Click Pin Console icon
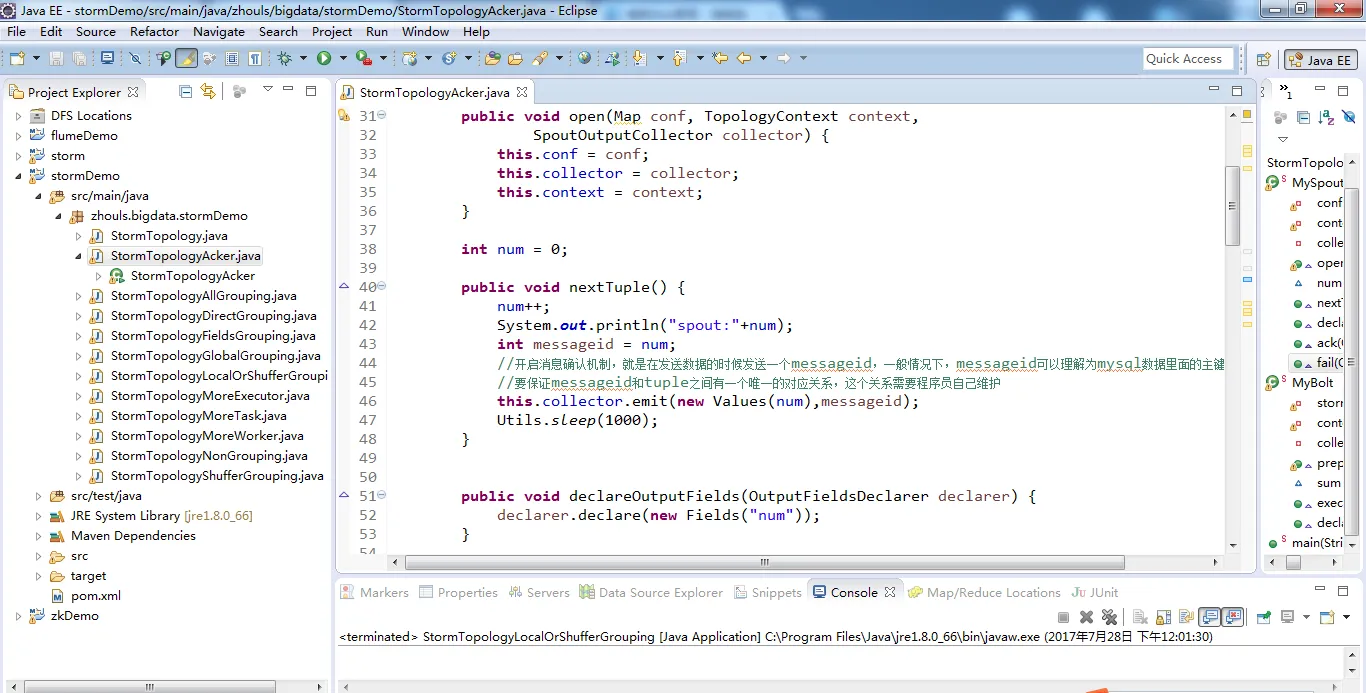Viewport: 1366px width, 693px height. coord(1264,617)
